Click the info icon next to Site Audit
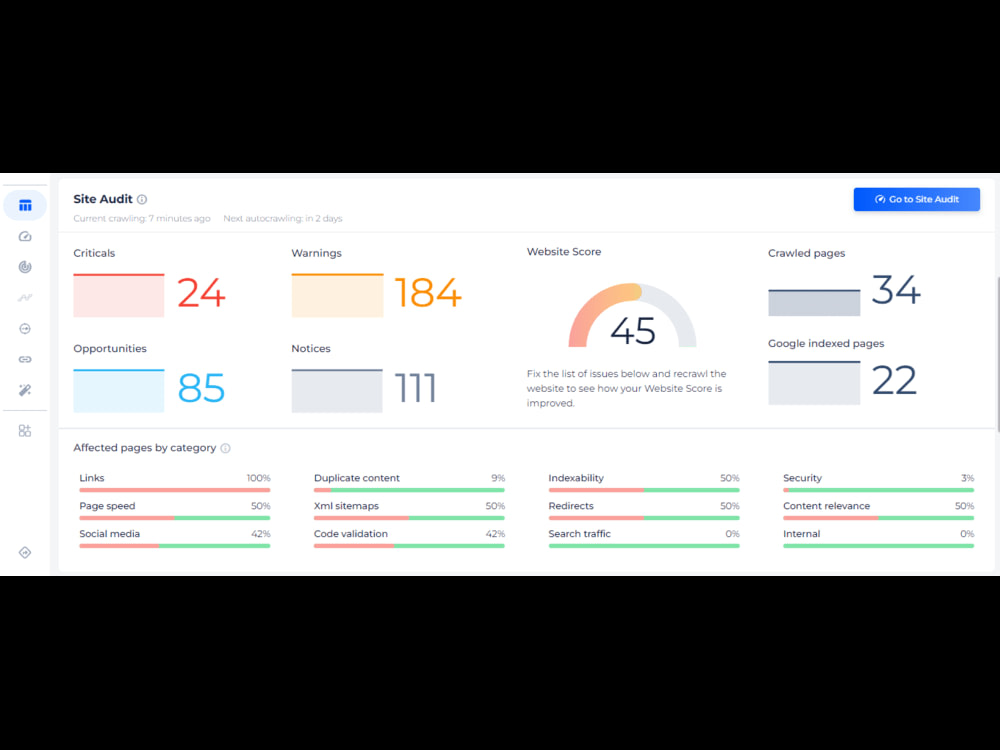The height and width of the screenshot is (750, 1000). click(x=142, y=200)
